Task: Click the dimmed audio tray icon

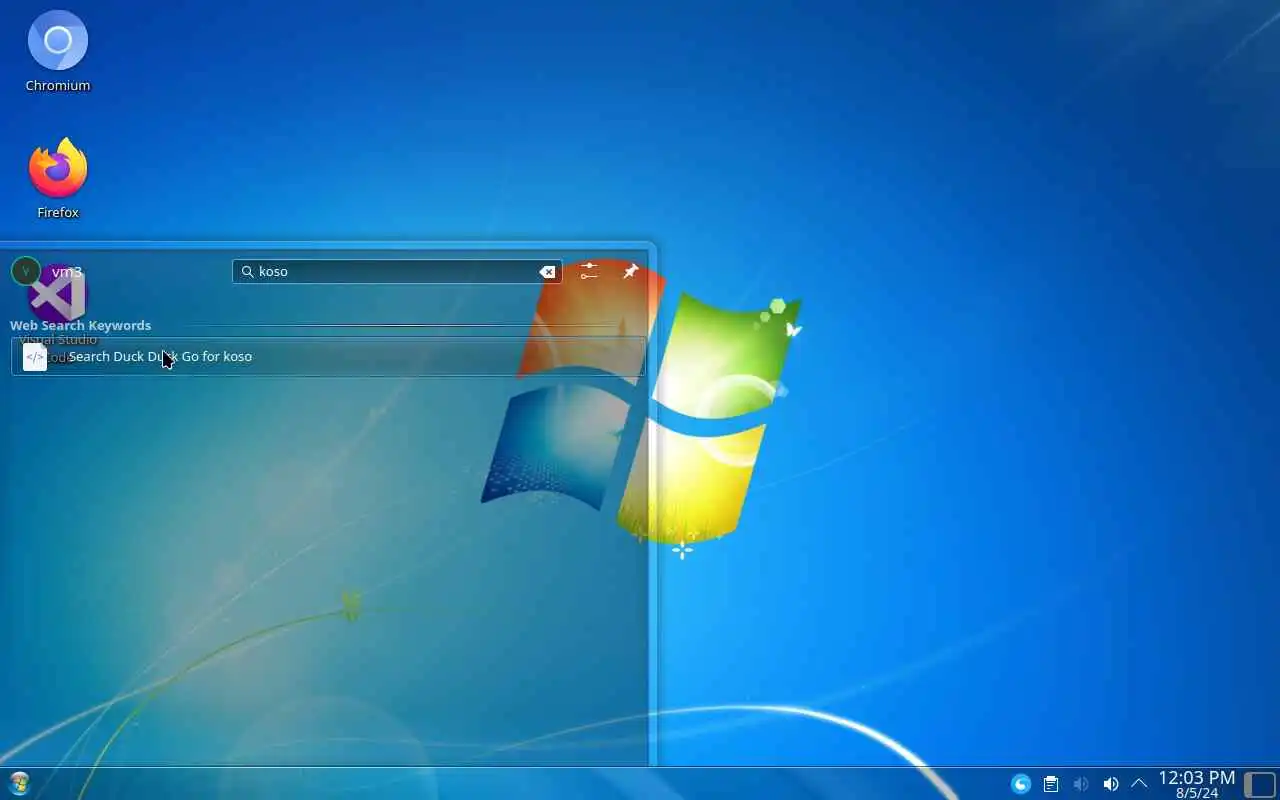Action: [x=1081, y=784]
